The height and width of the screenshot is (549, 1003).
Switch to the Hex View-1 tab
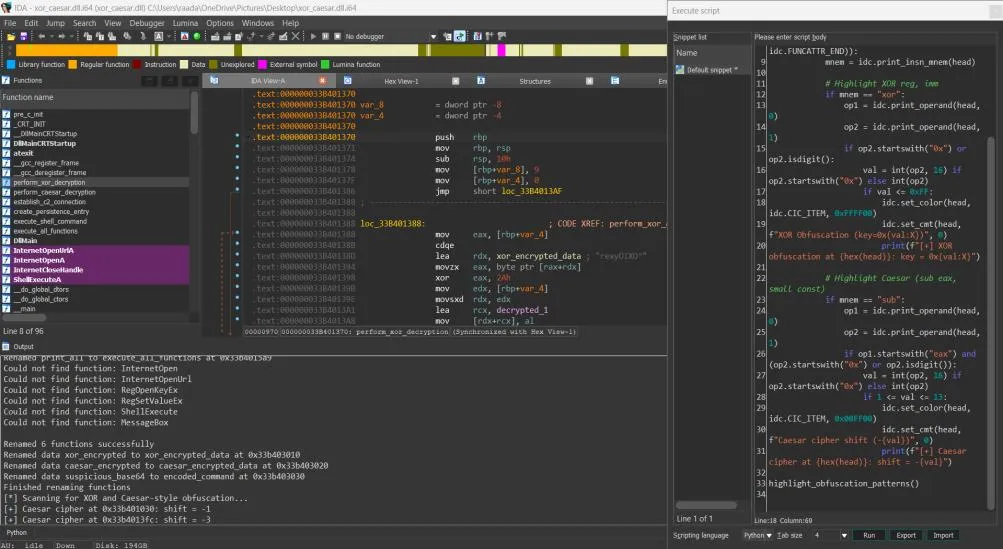(401, 81)
